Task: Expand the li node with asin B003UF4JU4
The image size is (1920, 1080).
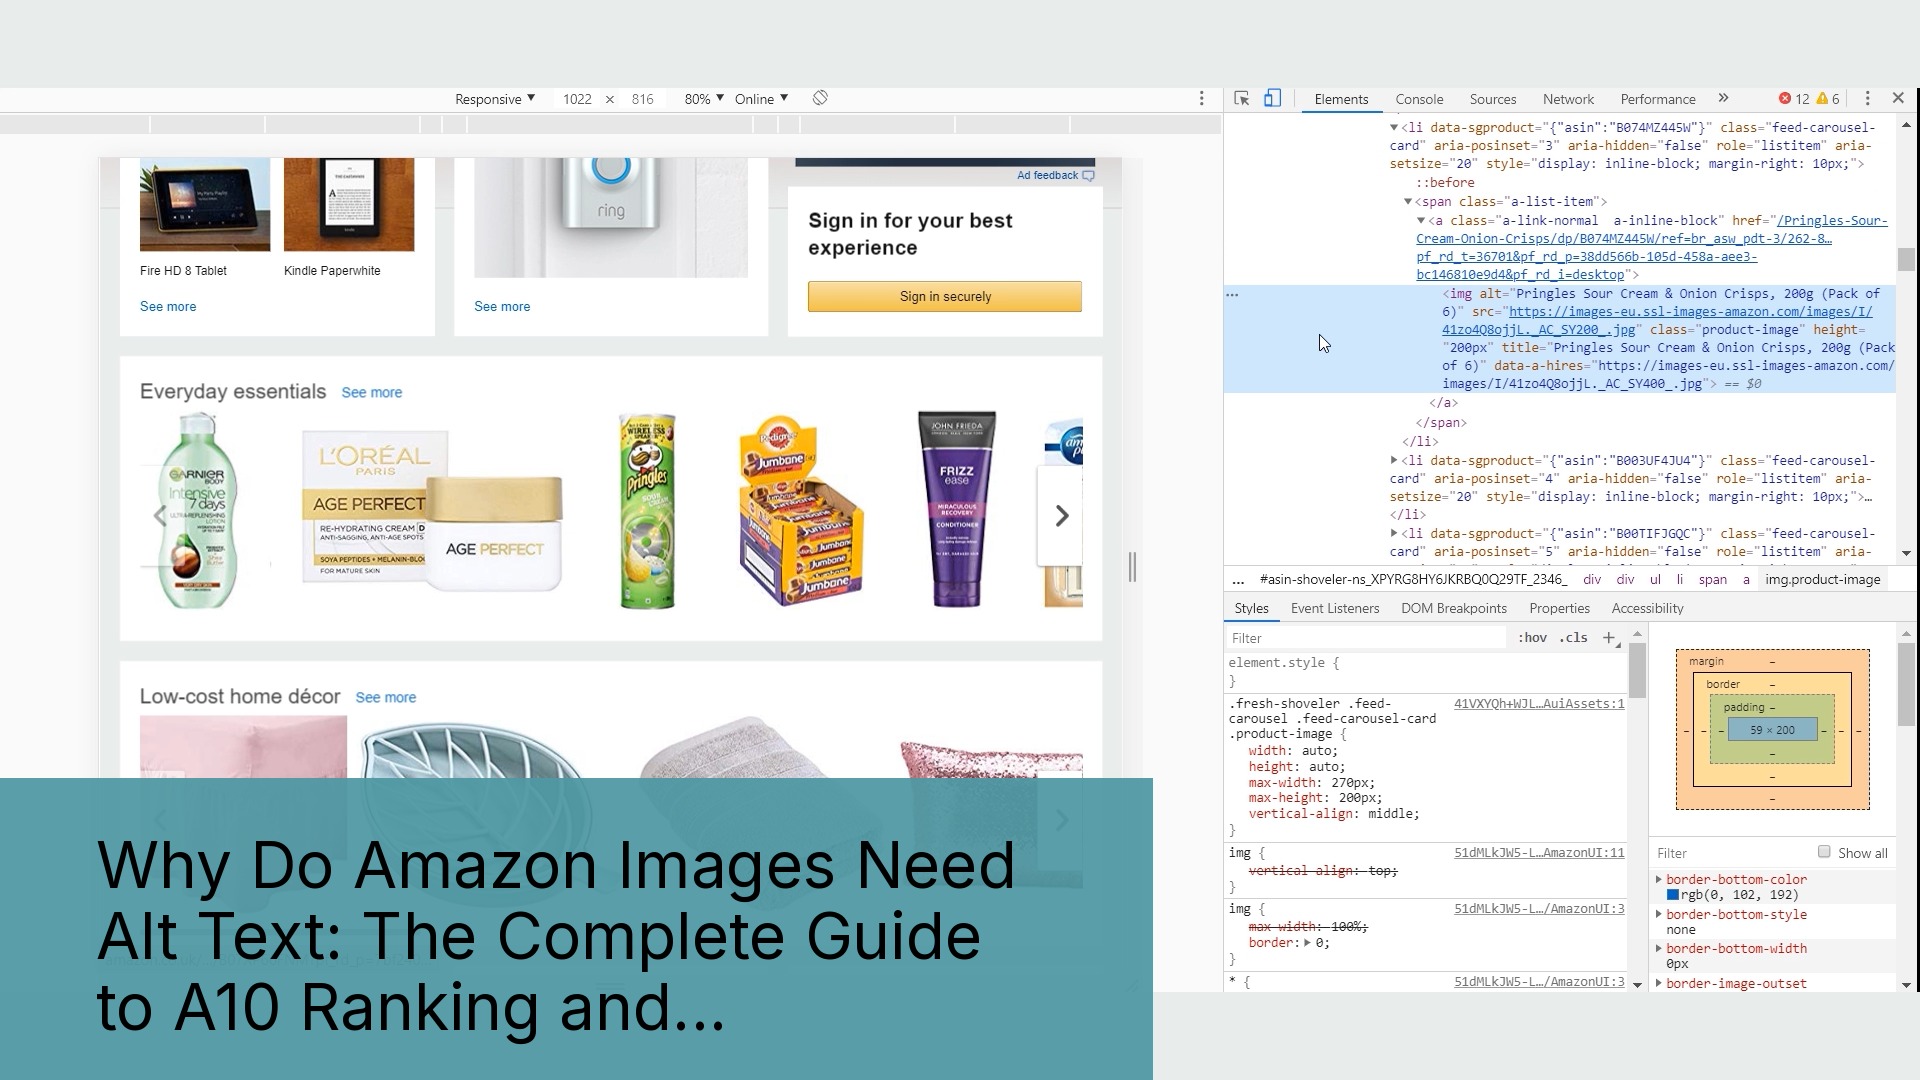Action: 1394,461
